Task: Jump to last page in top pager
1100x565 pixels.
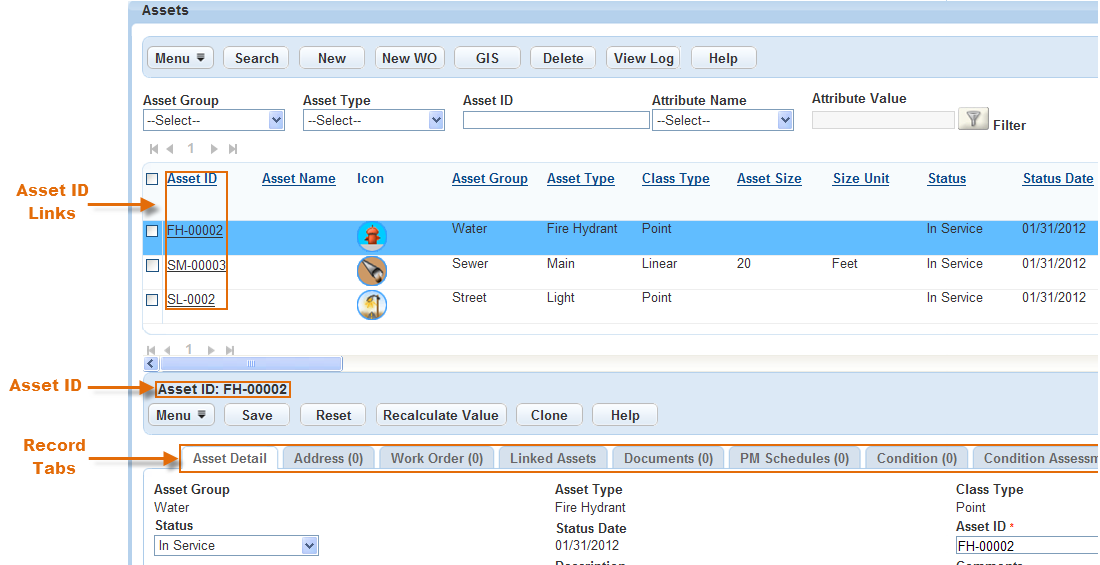Action: (233, 149)
